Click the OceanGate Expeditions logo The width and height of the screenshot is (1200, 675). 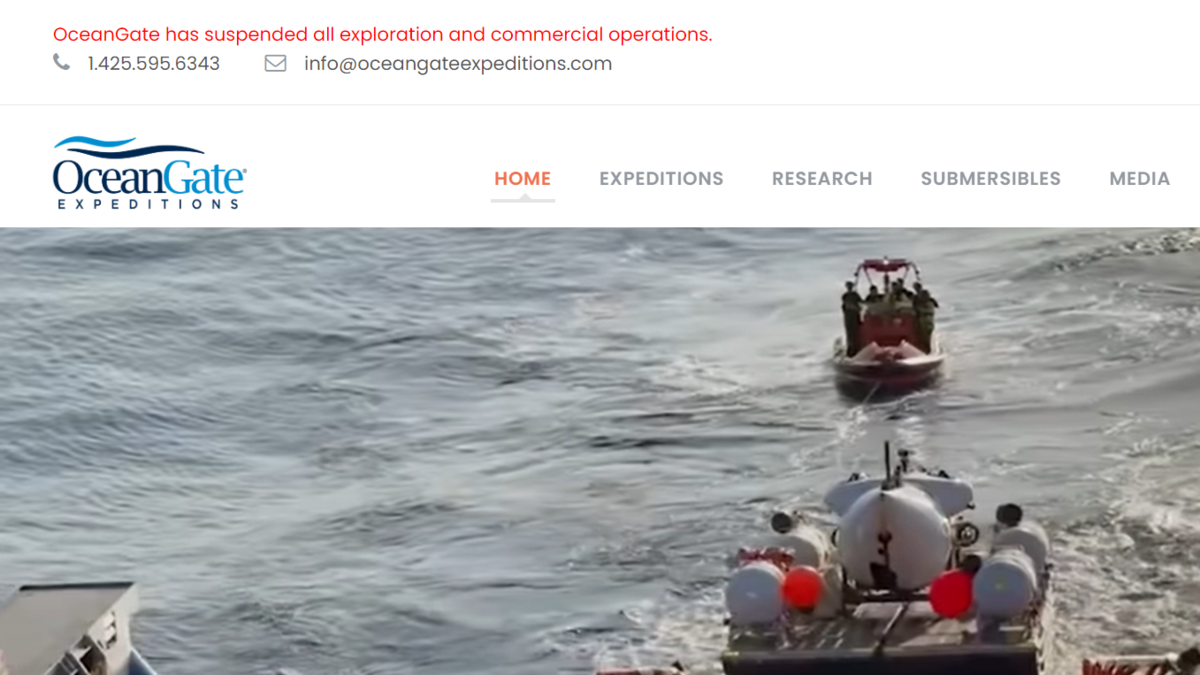(150, 173)
